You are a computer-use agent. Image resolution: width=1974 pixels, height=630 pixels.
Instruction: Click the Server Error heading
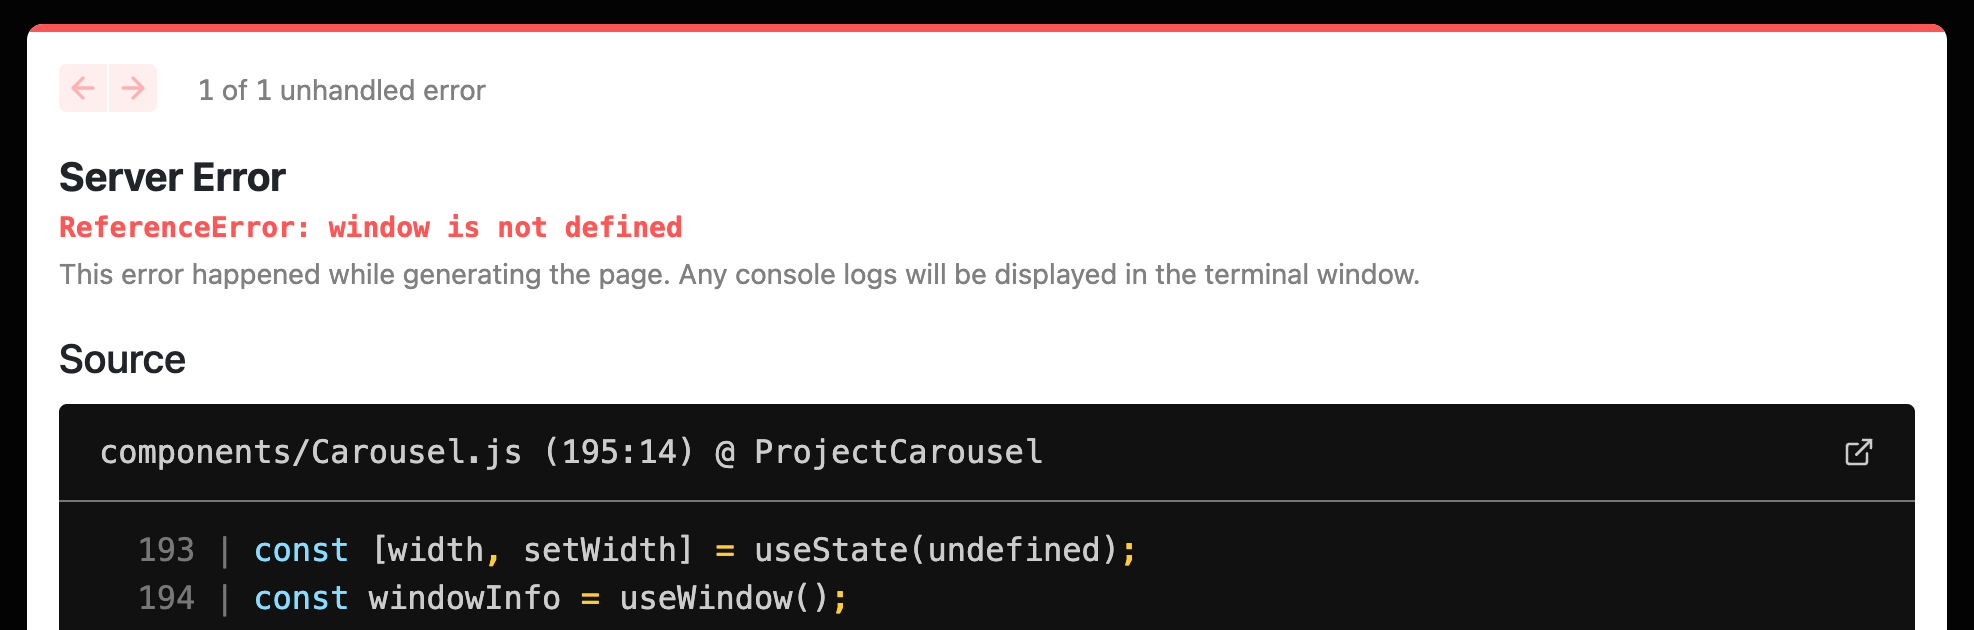[x=172, y=177]
